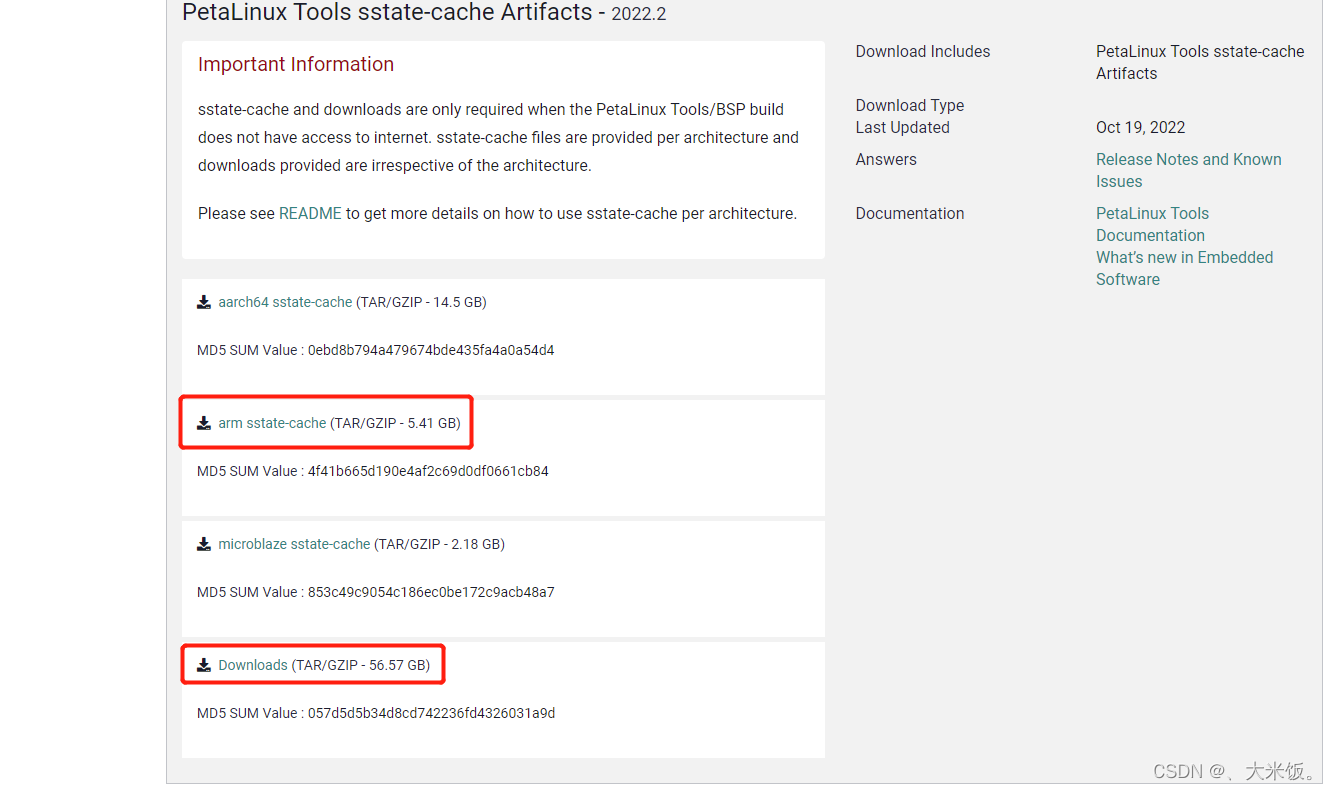Click the Last Updated date Oct 19, 2022
1327x790 pixels.
[1140, 127]
